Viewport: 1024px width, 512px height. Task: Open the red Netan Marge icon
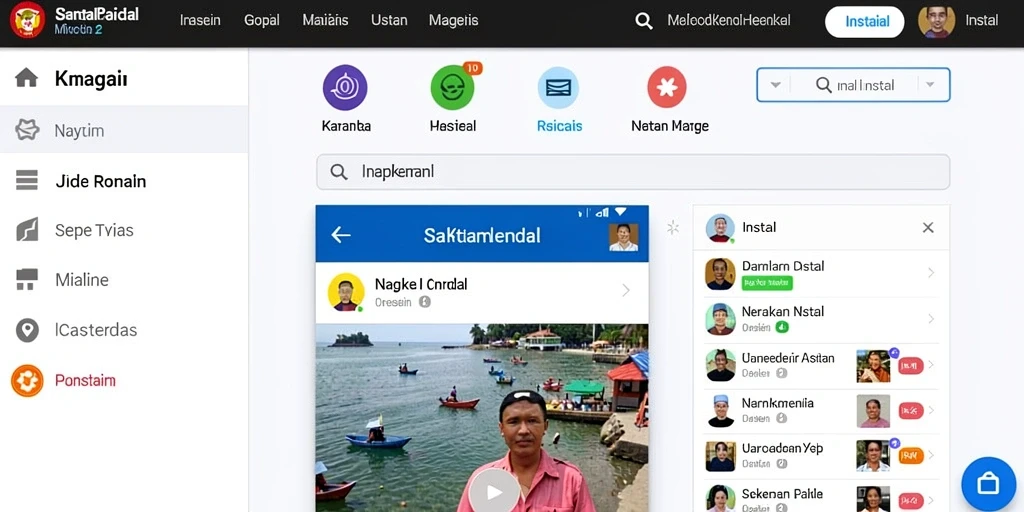tap(667, 88)
